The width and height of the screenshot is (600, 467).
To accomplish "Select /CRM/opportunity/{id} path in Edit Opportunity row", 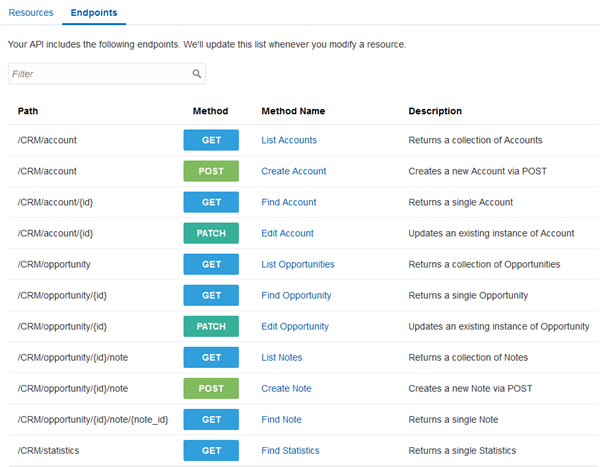I will click(62, 326).
